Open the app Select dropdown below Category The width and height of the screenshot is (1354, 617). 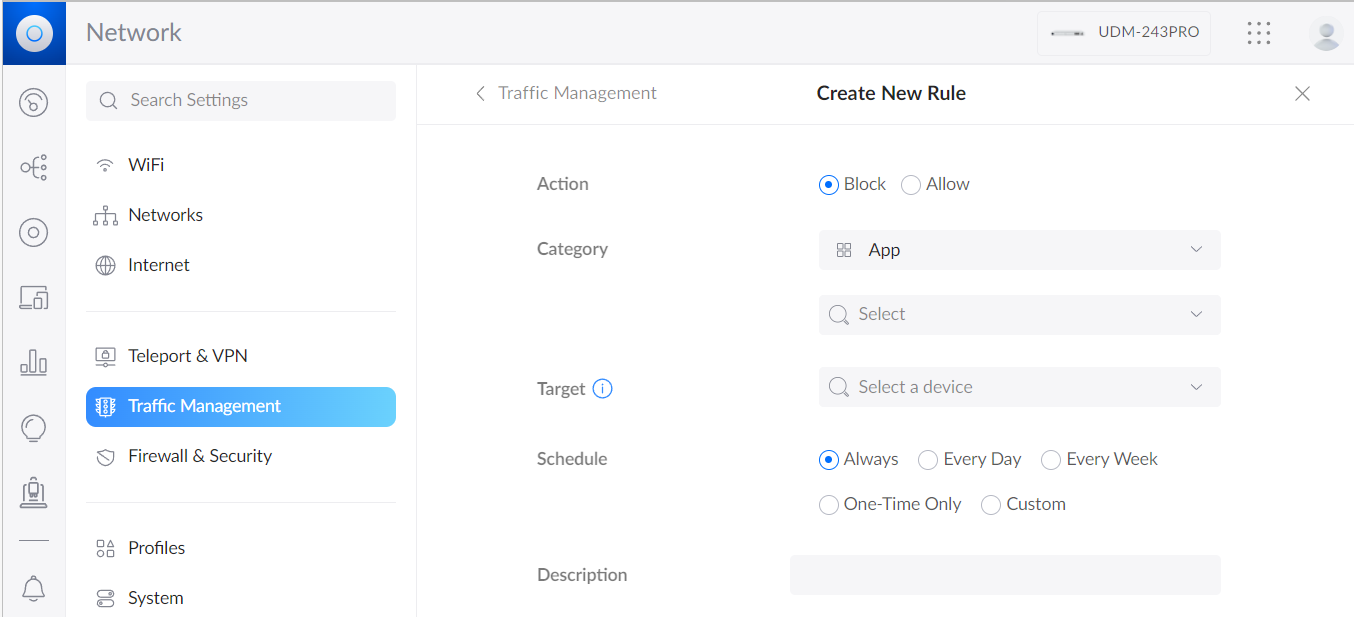point(1019,314)
